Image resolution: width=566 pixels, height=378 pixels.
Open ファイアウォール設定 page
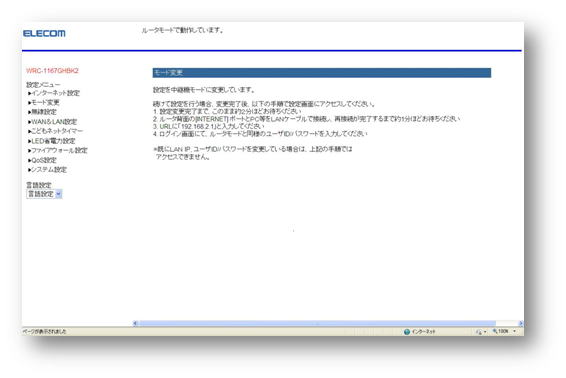[59, 150]
